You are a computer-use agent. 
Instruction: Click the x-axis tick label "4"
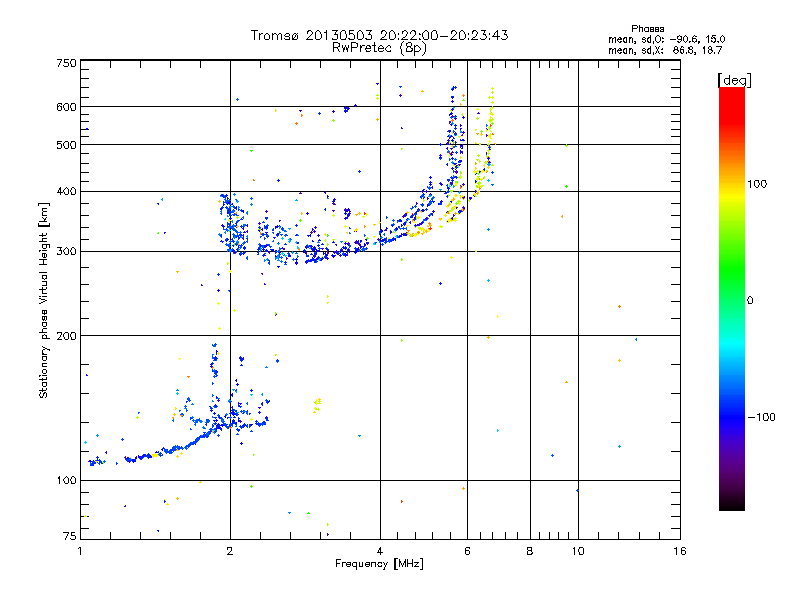tap(380, 551)
